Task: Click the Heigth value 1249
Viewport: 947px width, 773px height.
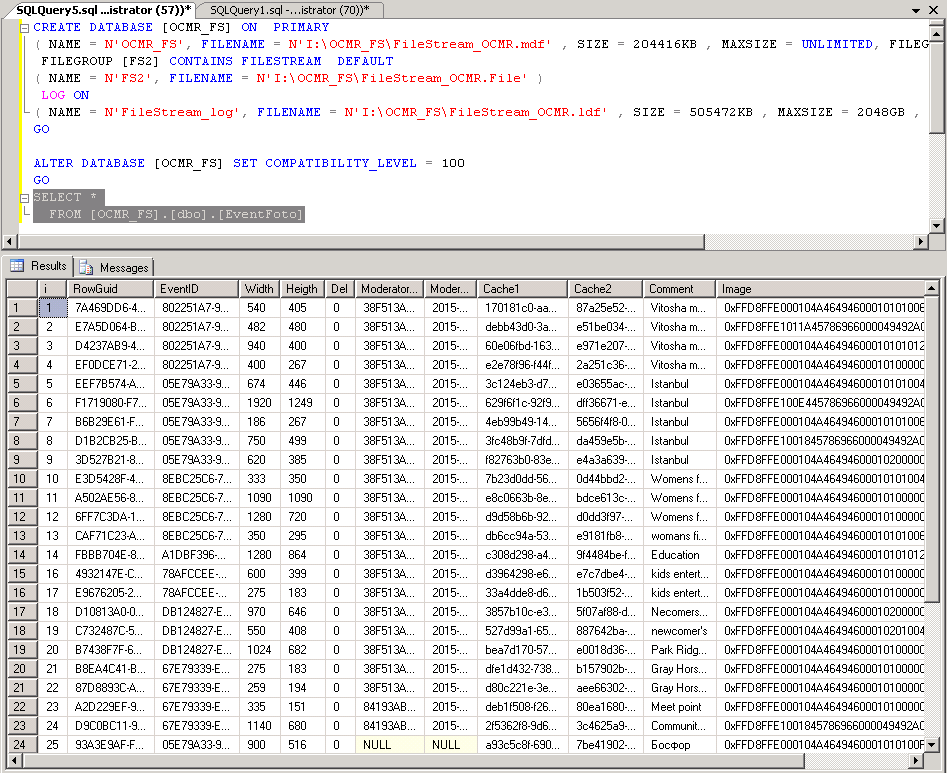Action: [302, 403]
